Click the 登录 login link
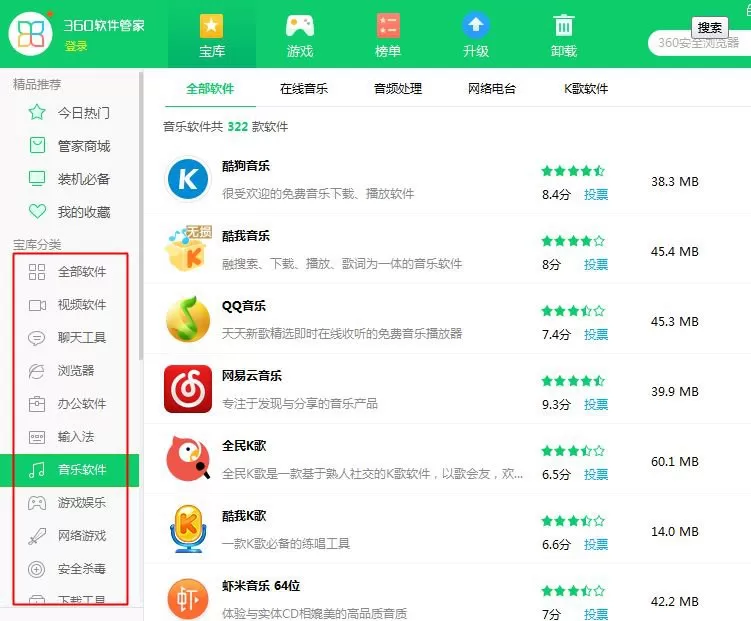This screenshot has height=621, width=751. click(76, 46)
